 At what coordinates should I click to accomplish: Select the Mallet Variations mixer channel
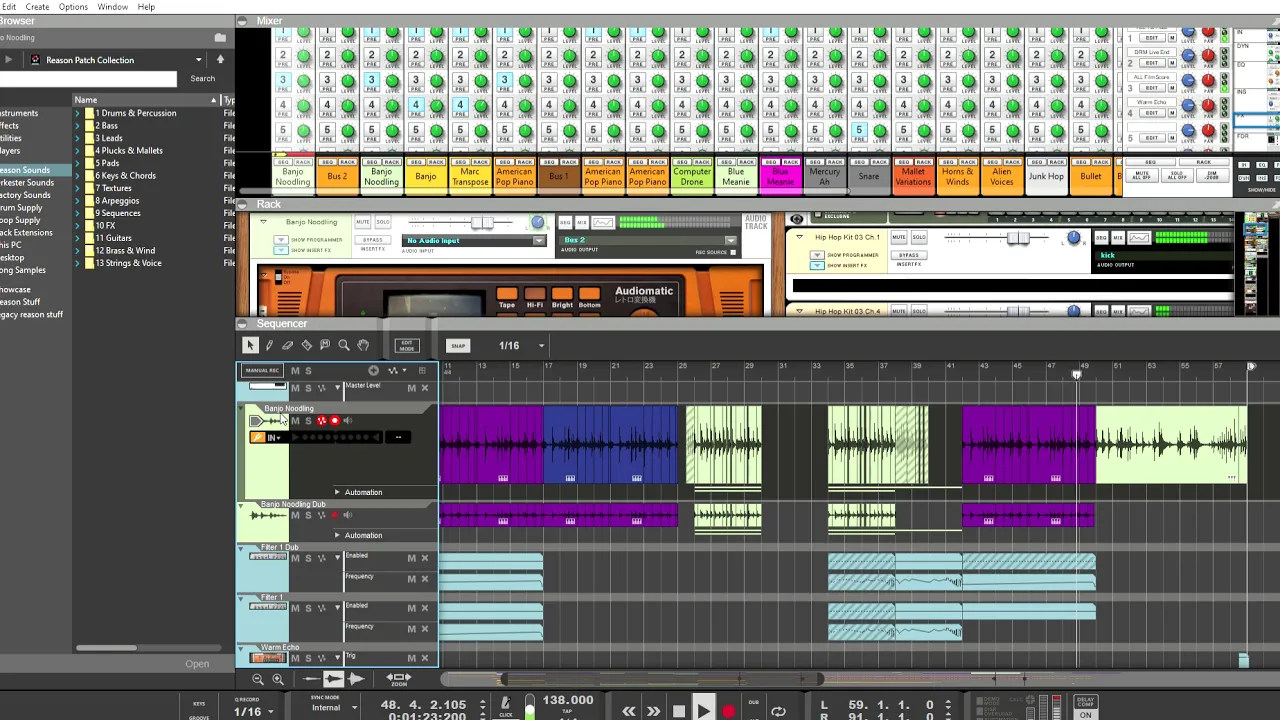pos(912,177)
